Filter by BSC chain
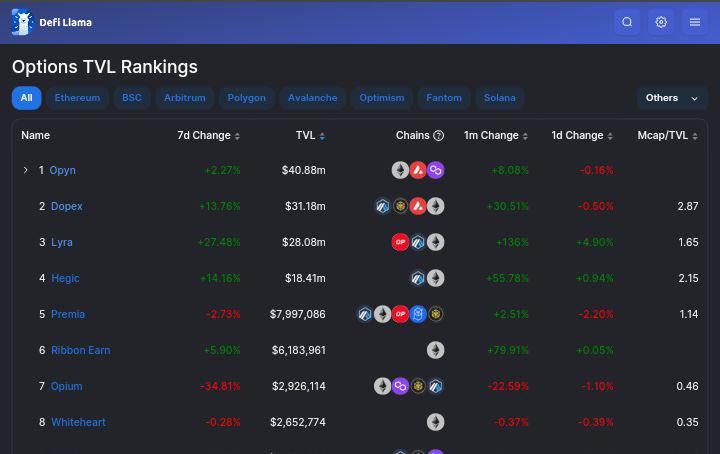Screen dimensions: 720x454 pos(132,98)
